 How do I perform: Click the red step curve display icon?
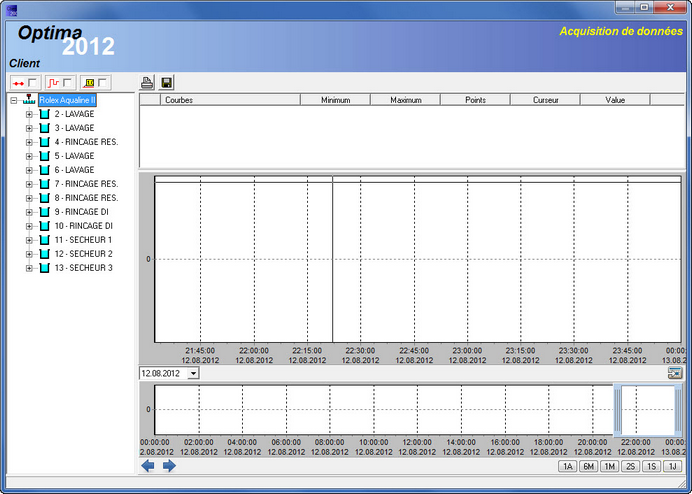pos(53,83)
